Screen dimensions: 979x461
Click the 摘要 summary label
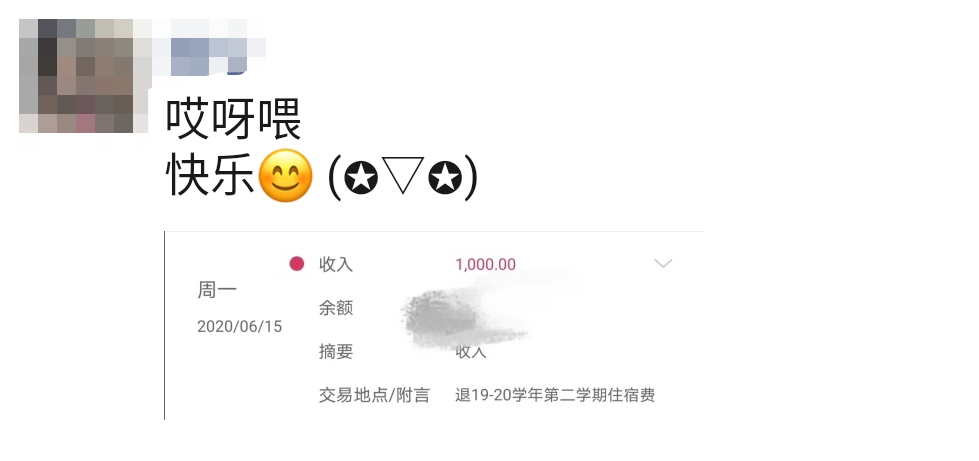[x=336, y=352]
